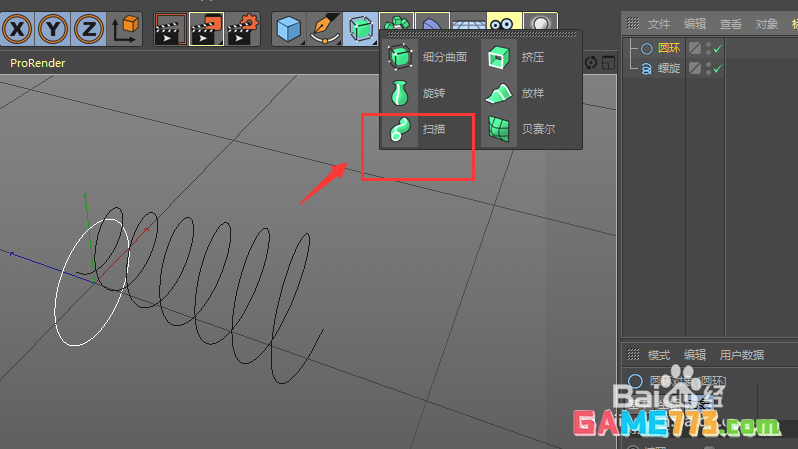Open the cube primitive objects dropdown

click(289, 28)
